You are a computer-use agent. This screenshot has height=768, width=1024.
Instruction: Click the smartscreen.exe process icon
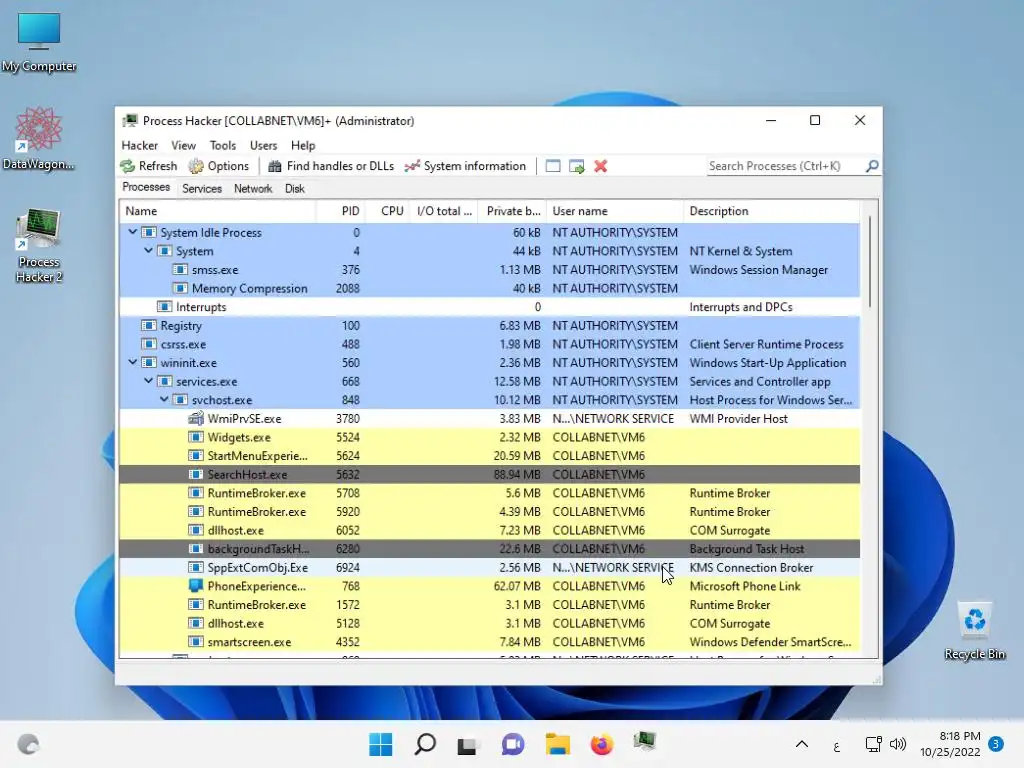pos(196,642)
